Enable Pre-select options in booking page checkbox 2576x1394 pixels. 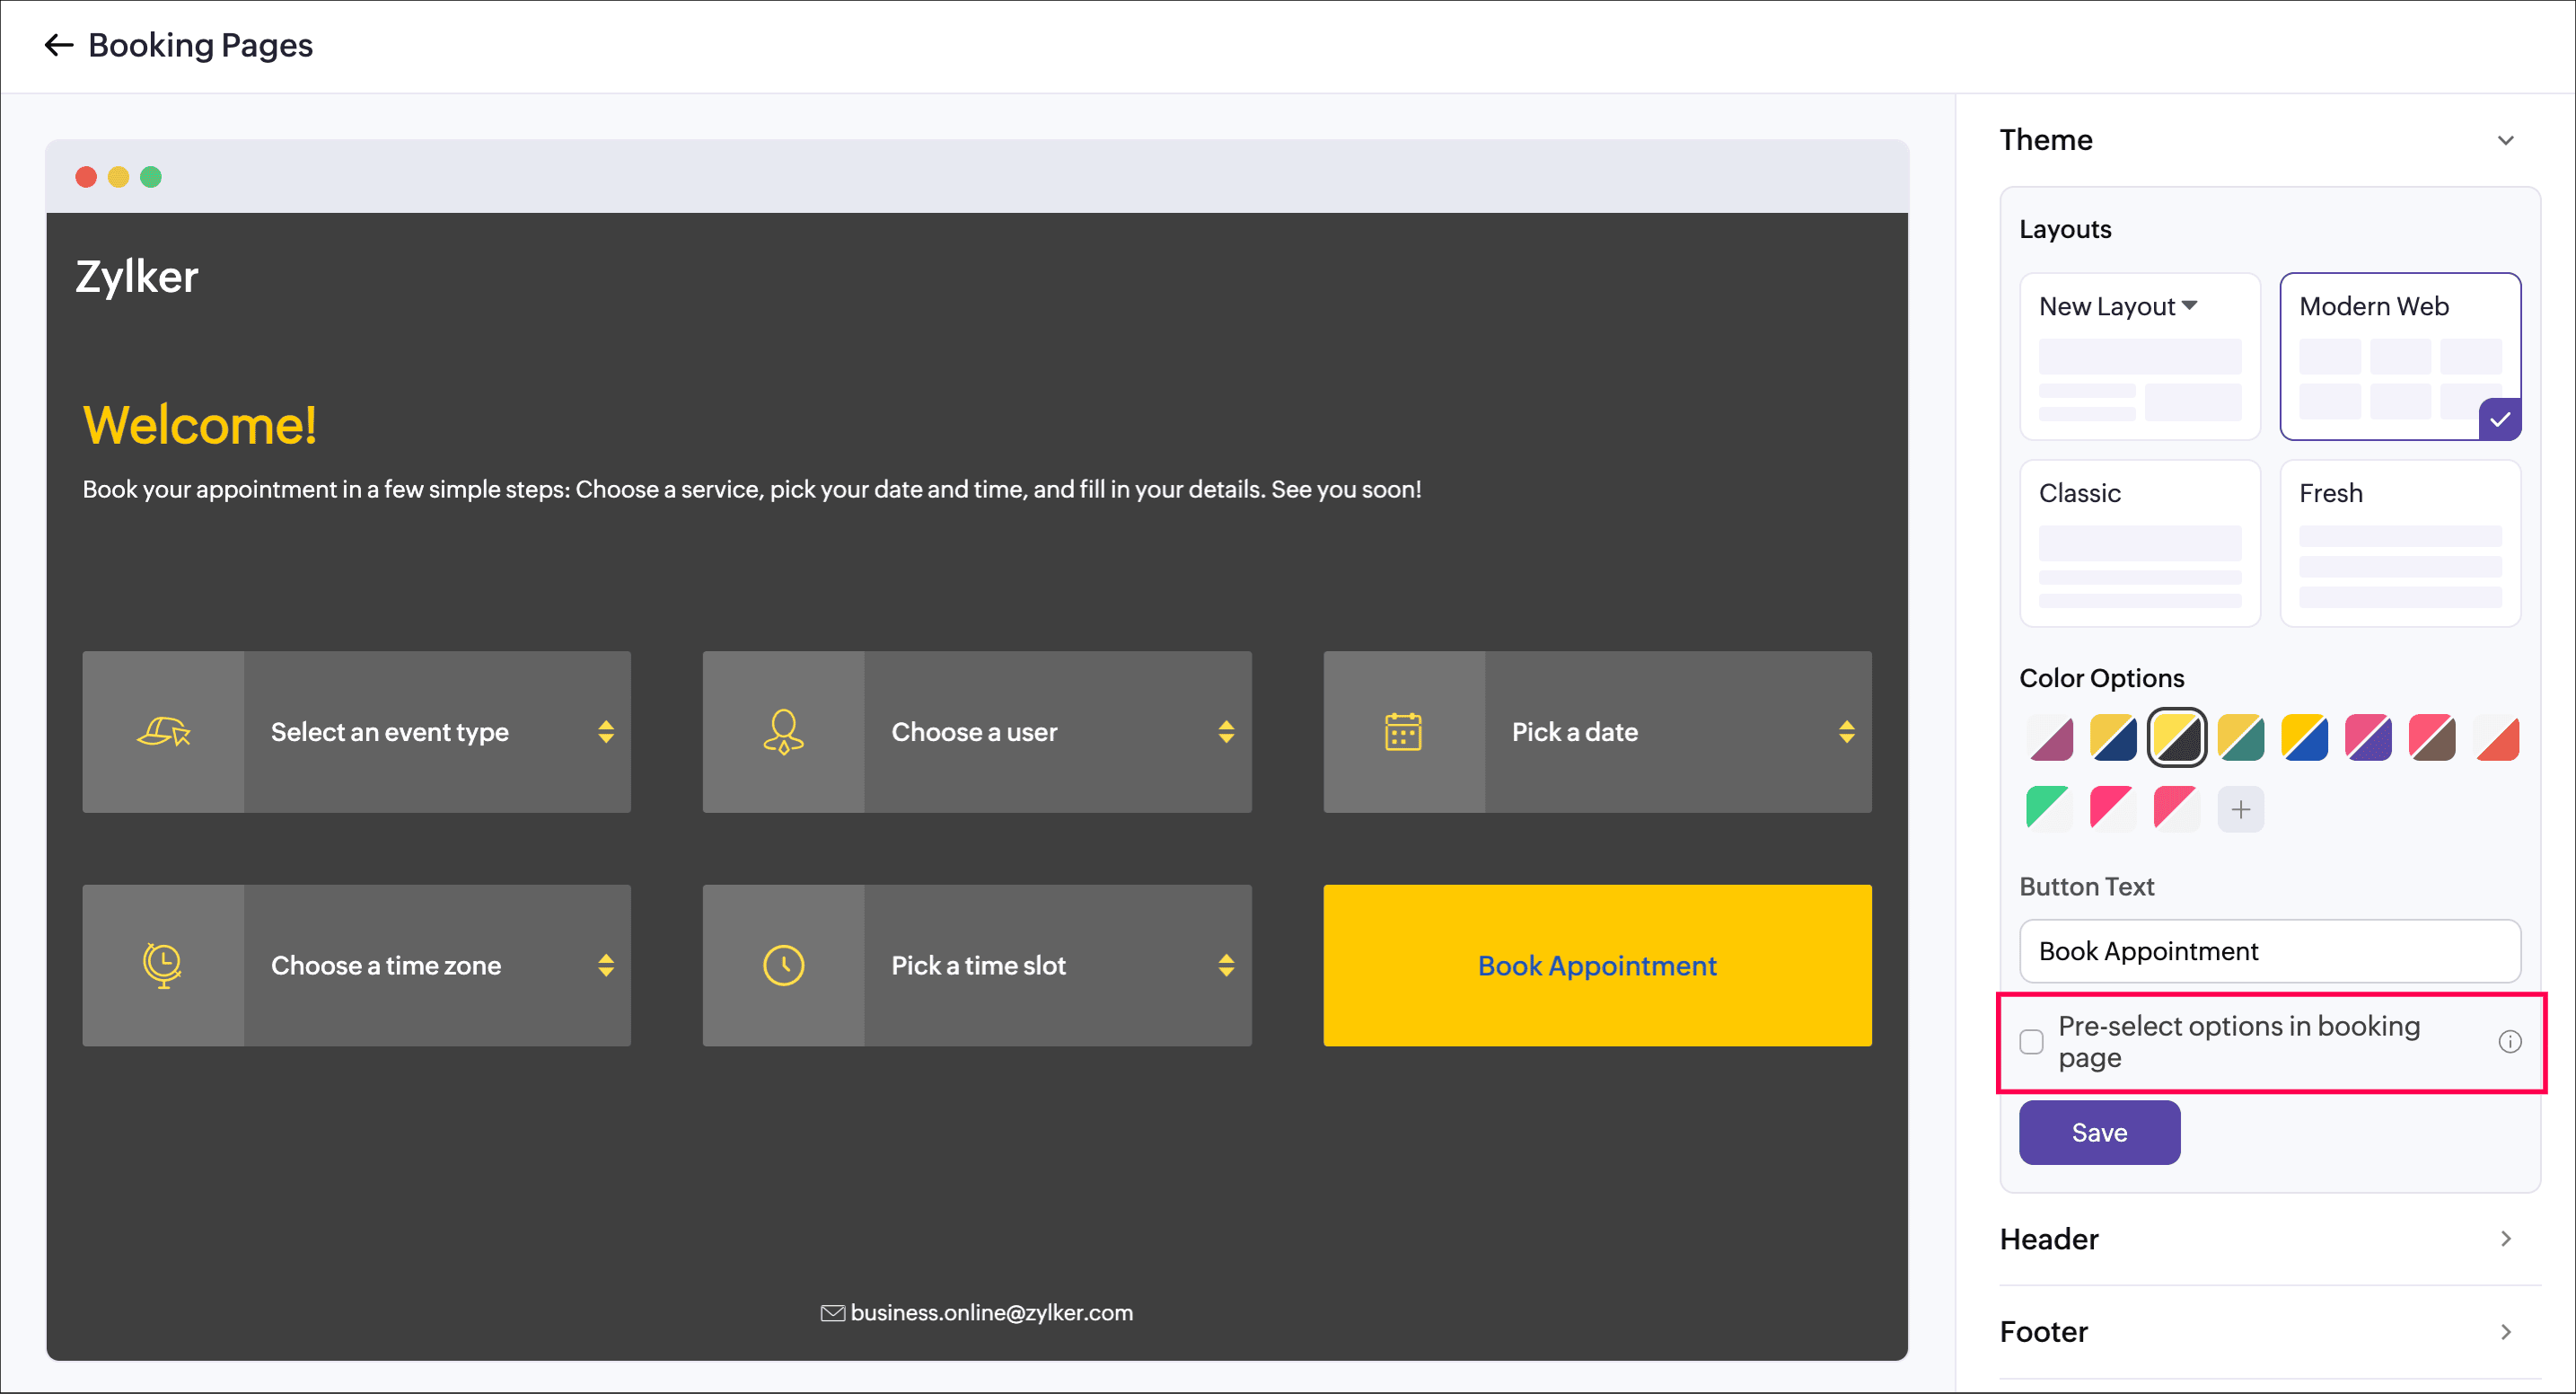click(2031, 1041)
